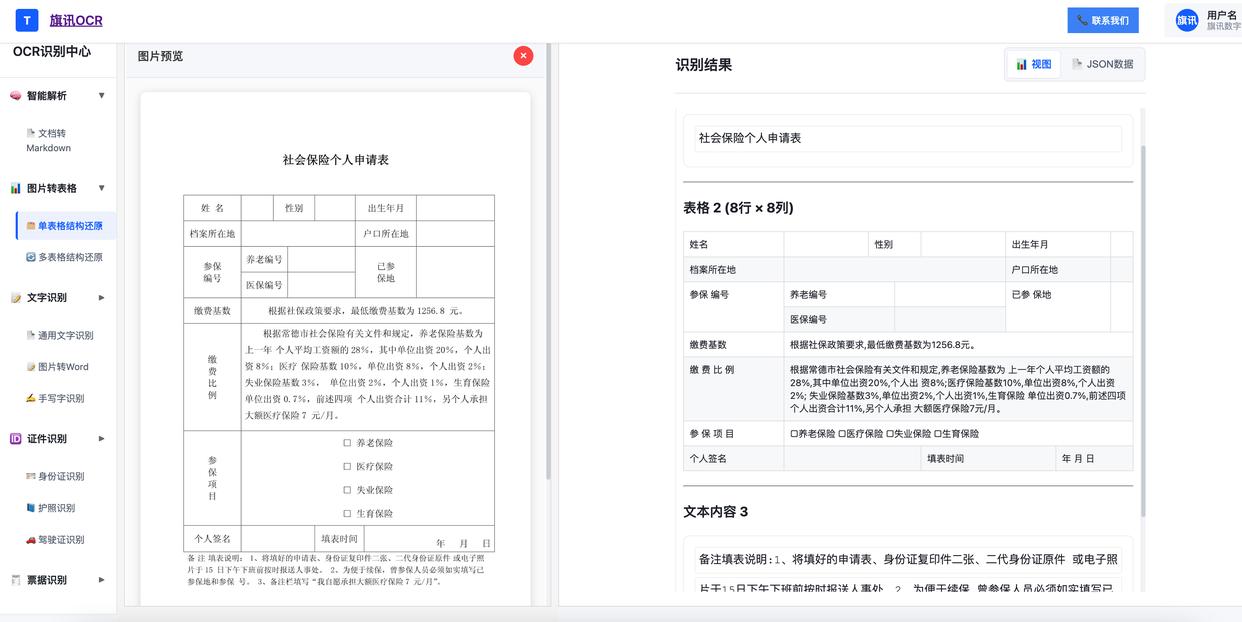This screenshot has width=1242, height=622.
Task: Click the 图片预览 panel title
Action: [x=160, y=56]
